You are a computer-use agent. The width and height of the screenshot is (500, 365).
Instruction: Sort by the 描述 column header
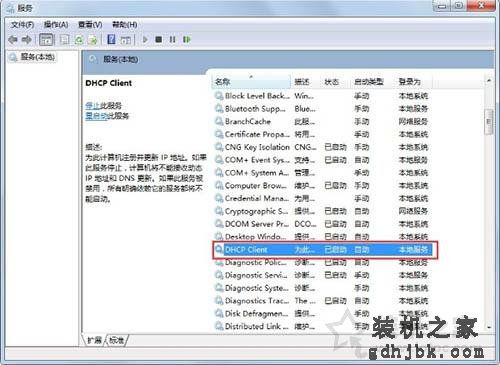tap(305, 82)
